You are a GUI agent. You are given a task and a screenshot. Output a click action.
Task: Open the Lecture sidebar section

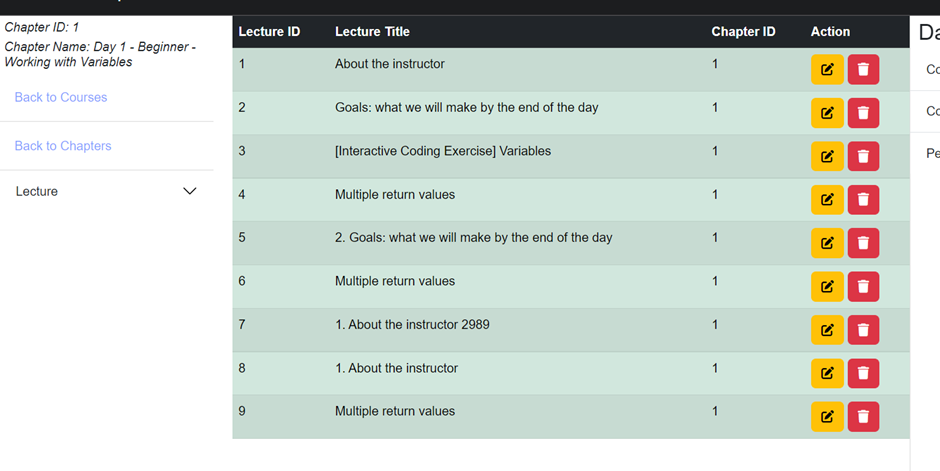tap(37, 191)
